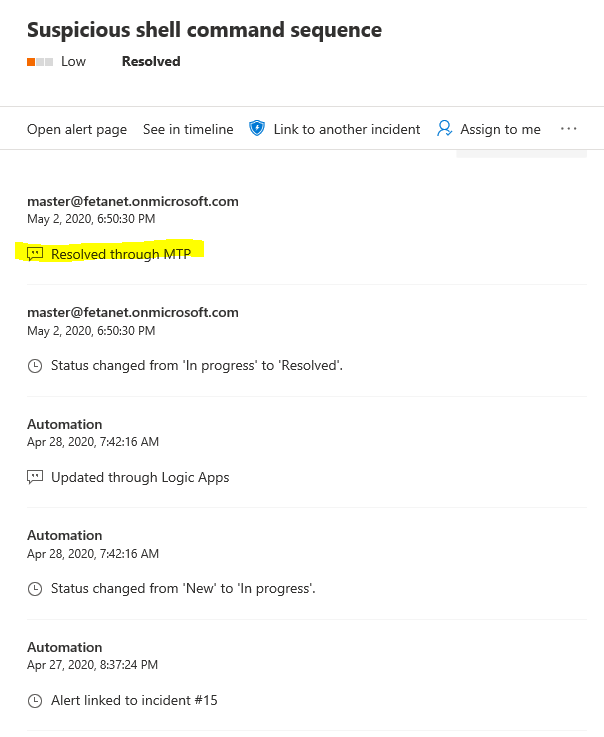The image size is (604, 737).
Task: Select Alert linked to incident #15 entry
Action: coord(134,700)
